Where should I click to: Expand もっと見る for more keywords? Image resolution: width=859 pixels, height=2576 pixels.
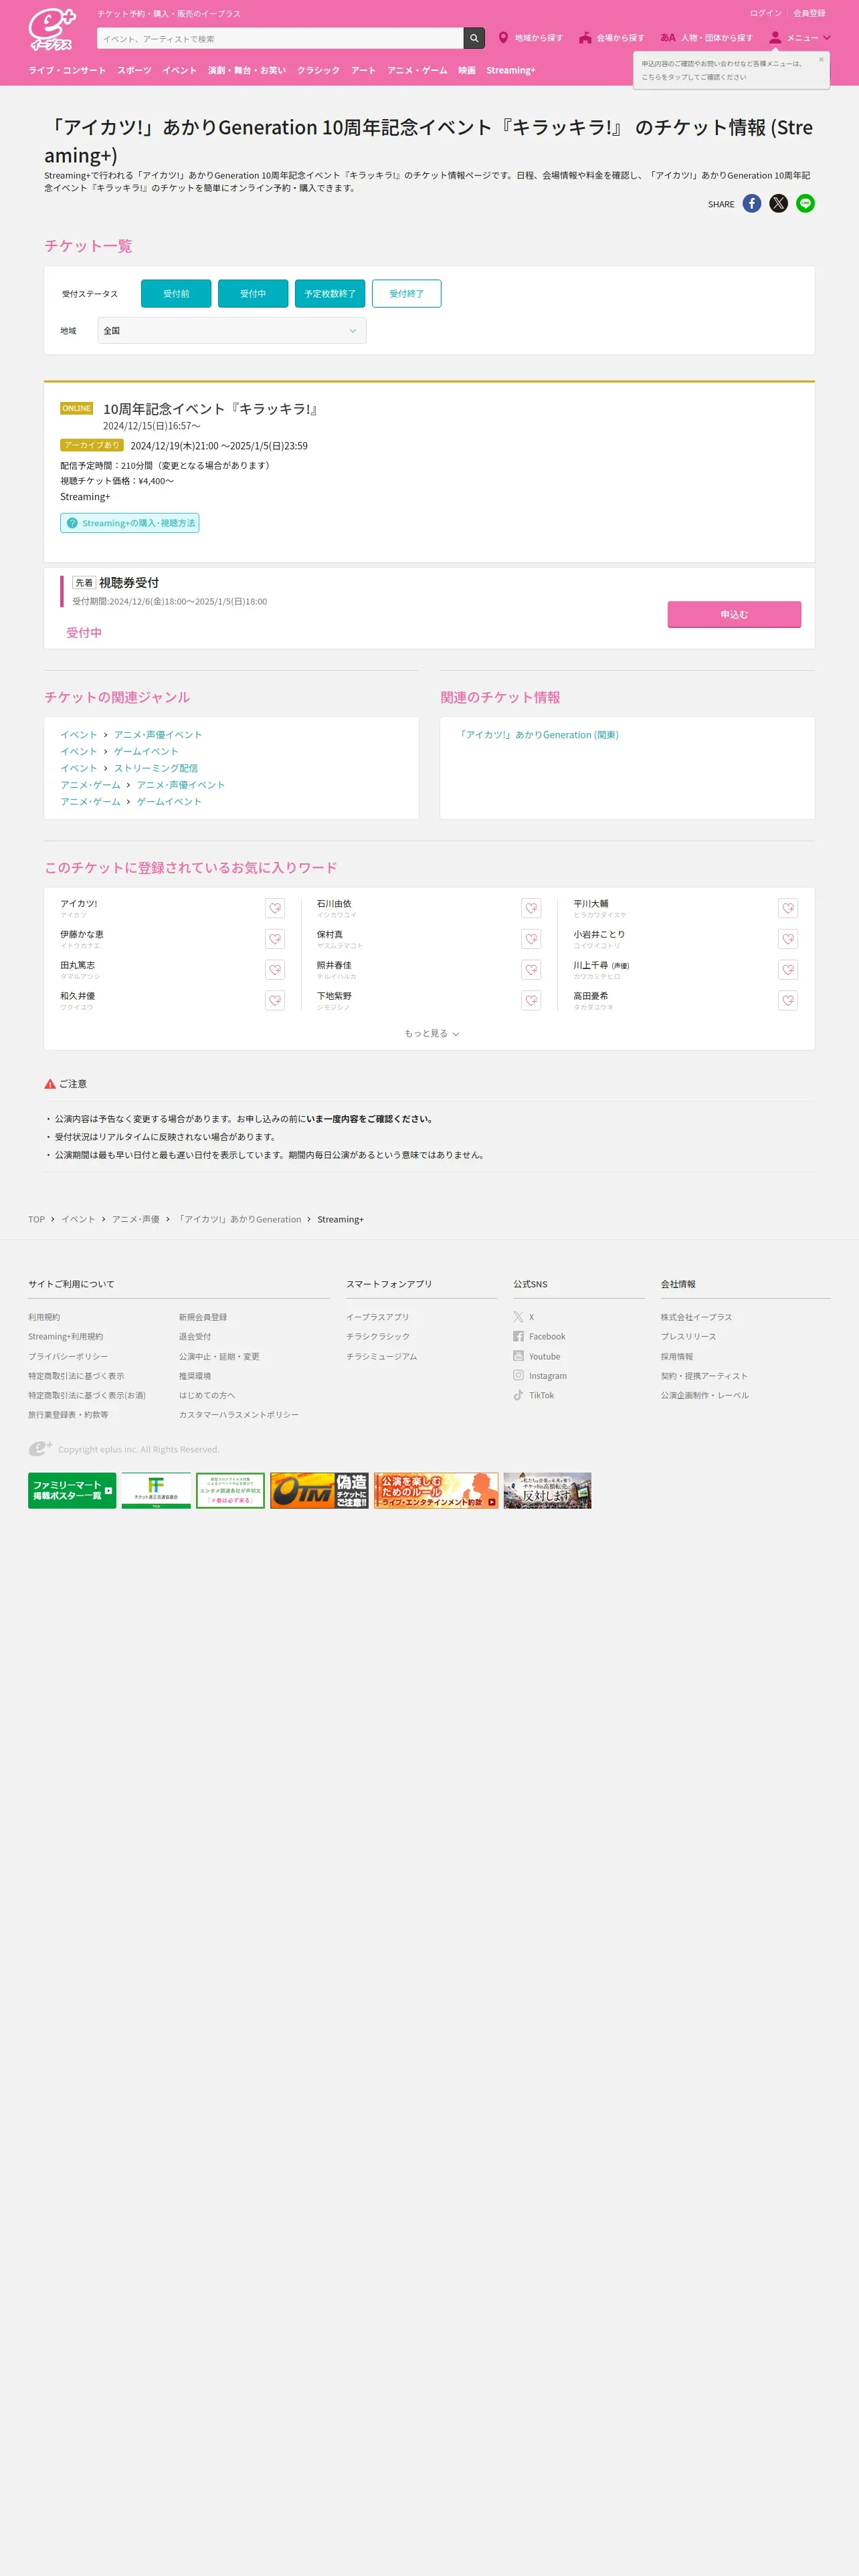tap(431, 1034)
